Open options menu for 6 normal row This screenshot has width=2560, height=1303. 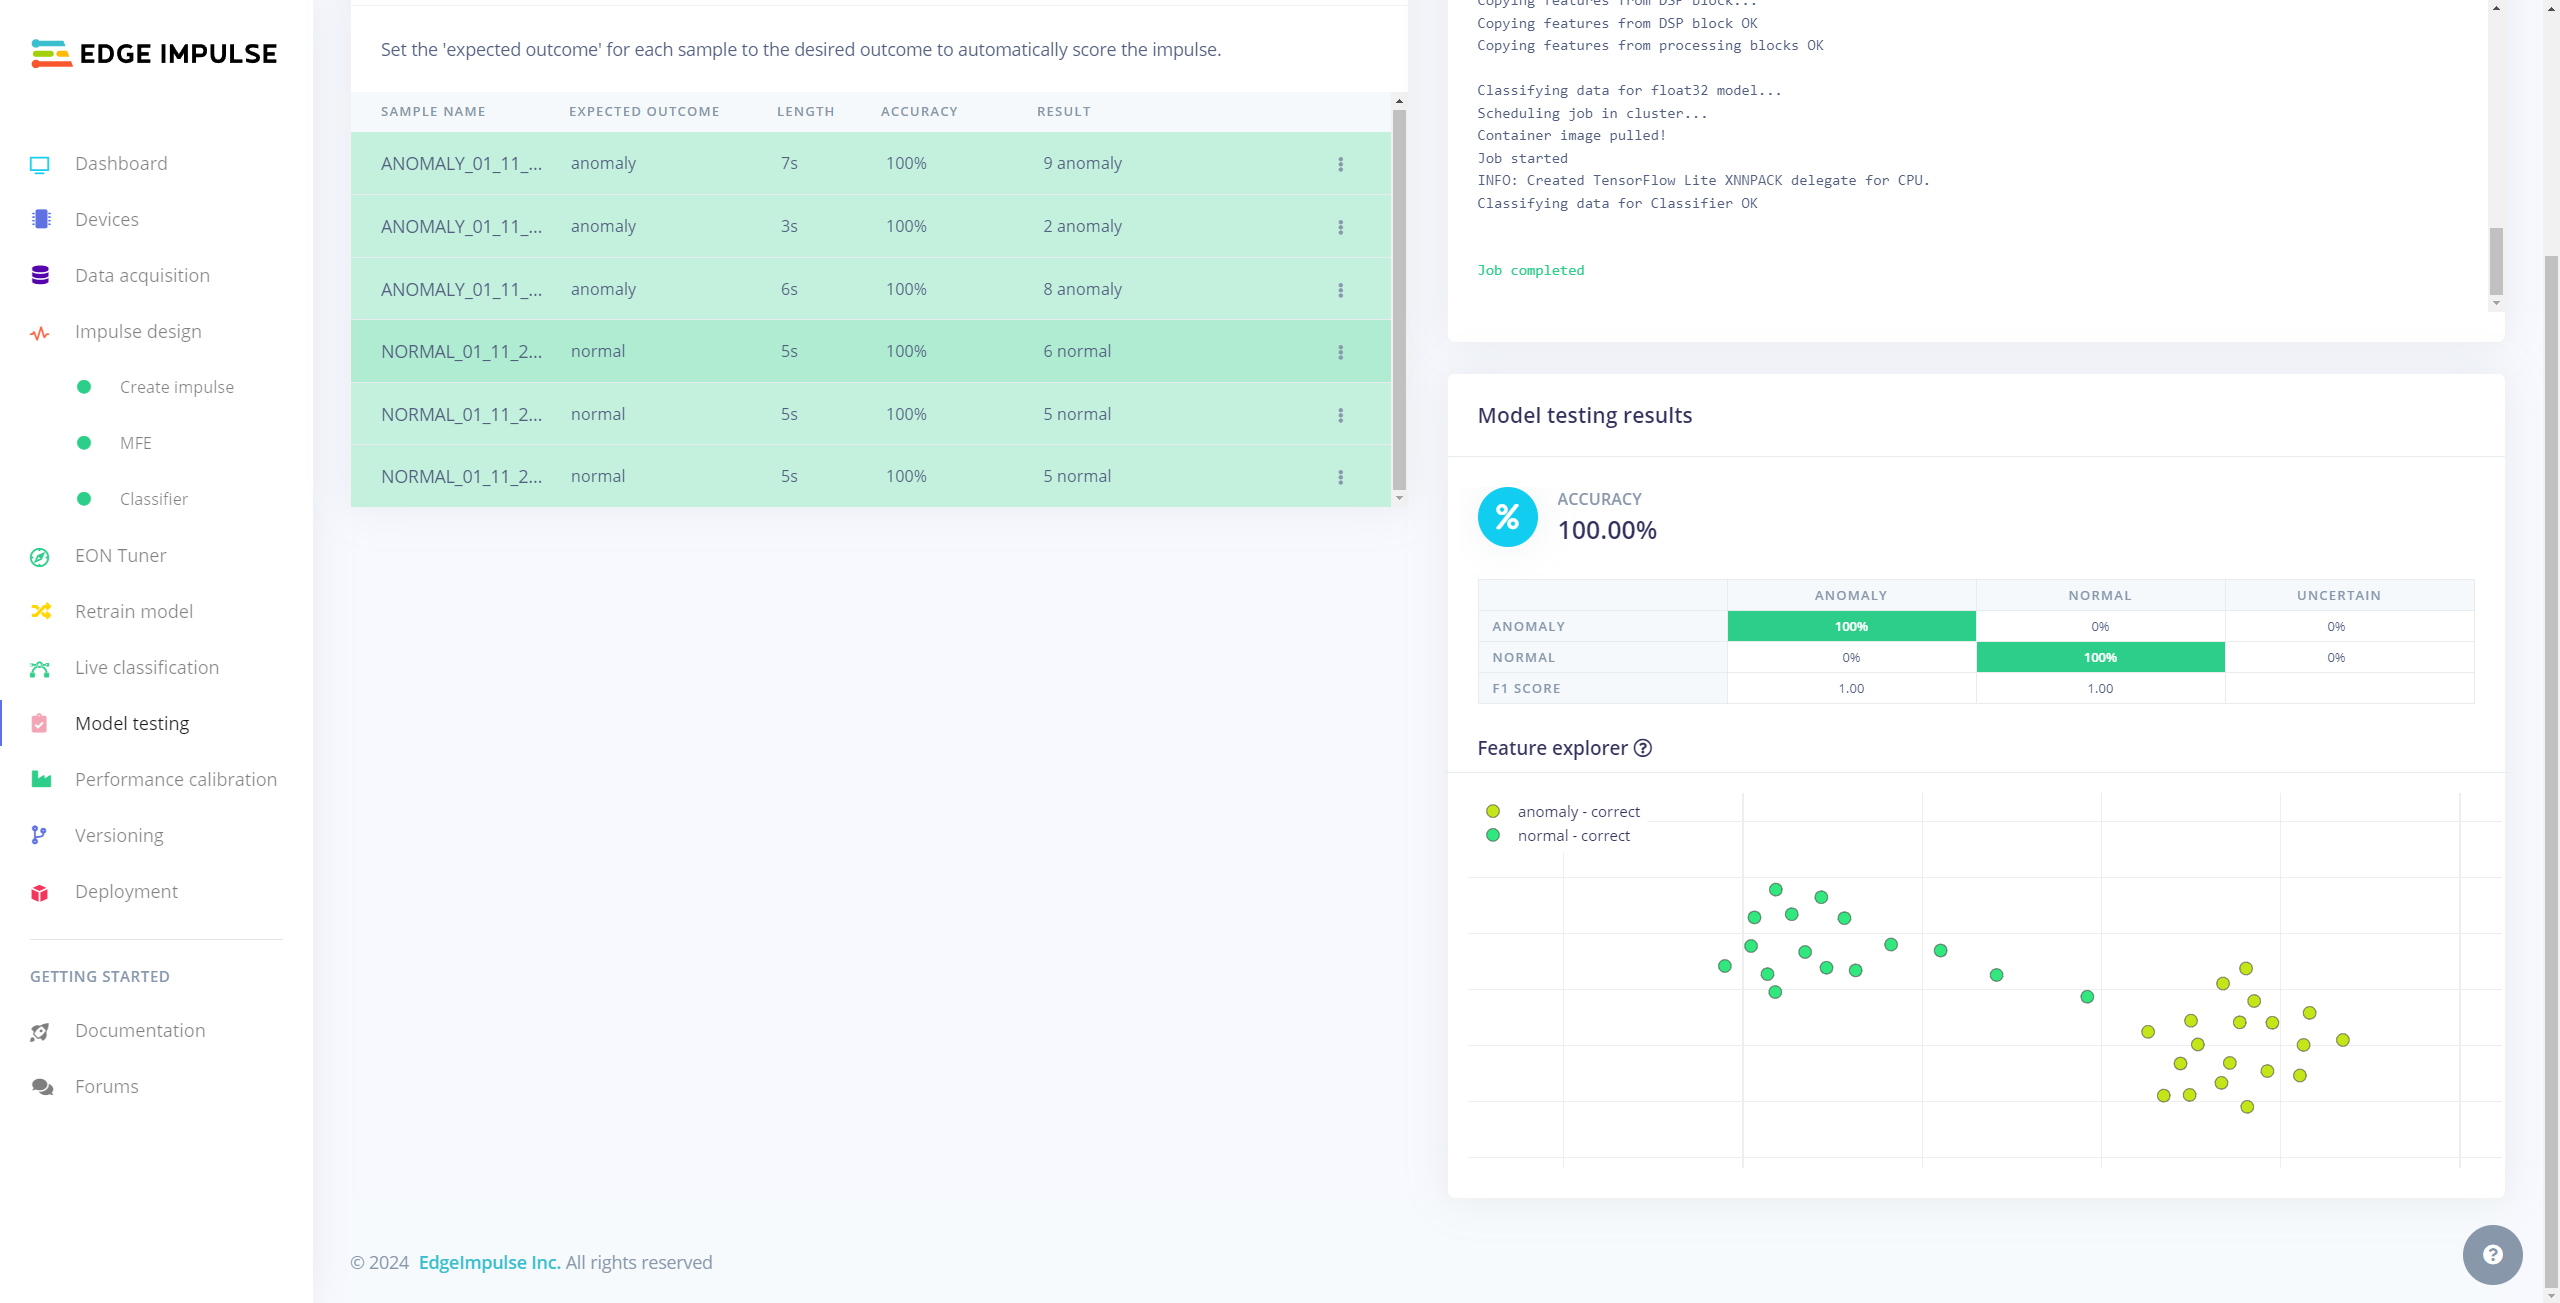point(1341,352)
